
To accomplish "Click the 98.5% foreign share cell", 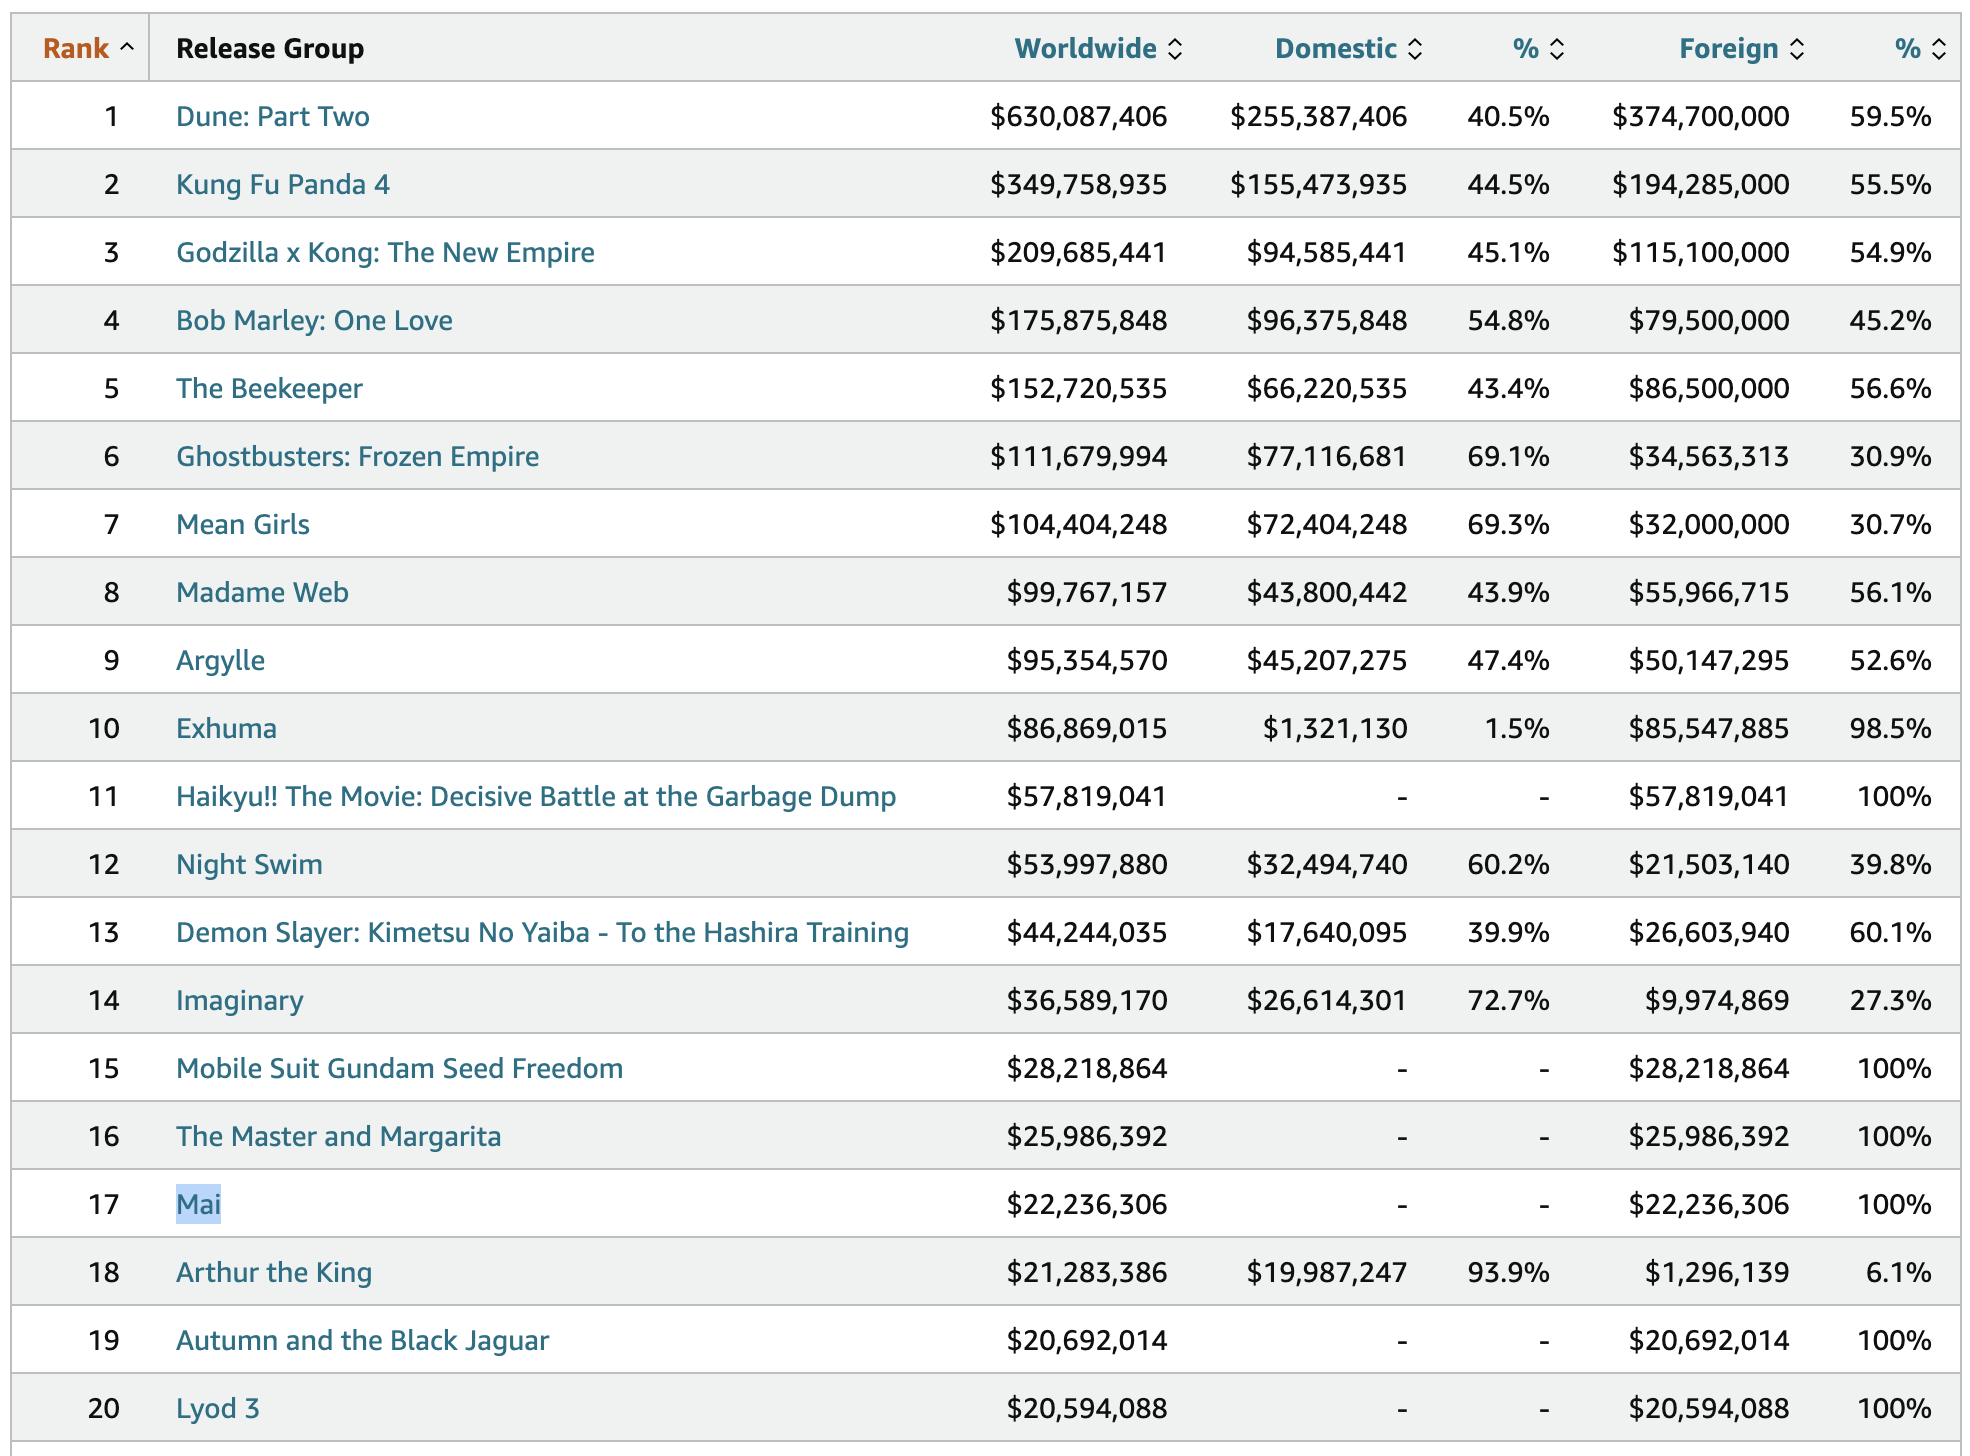I will (1890, 728).
